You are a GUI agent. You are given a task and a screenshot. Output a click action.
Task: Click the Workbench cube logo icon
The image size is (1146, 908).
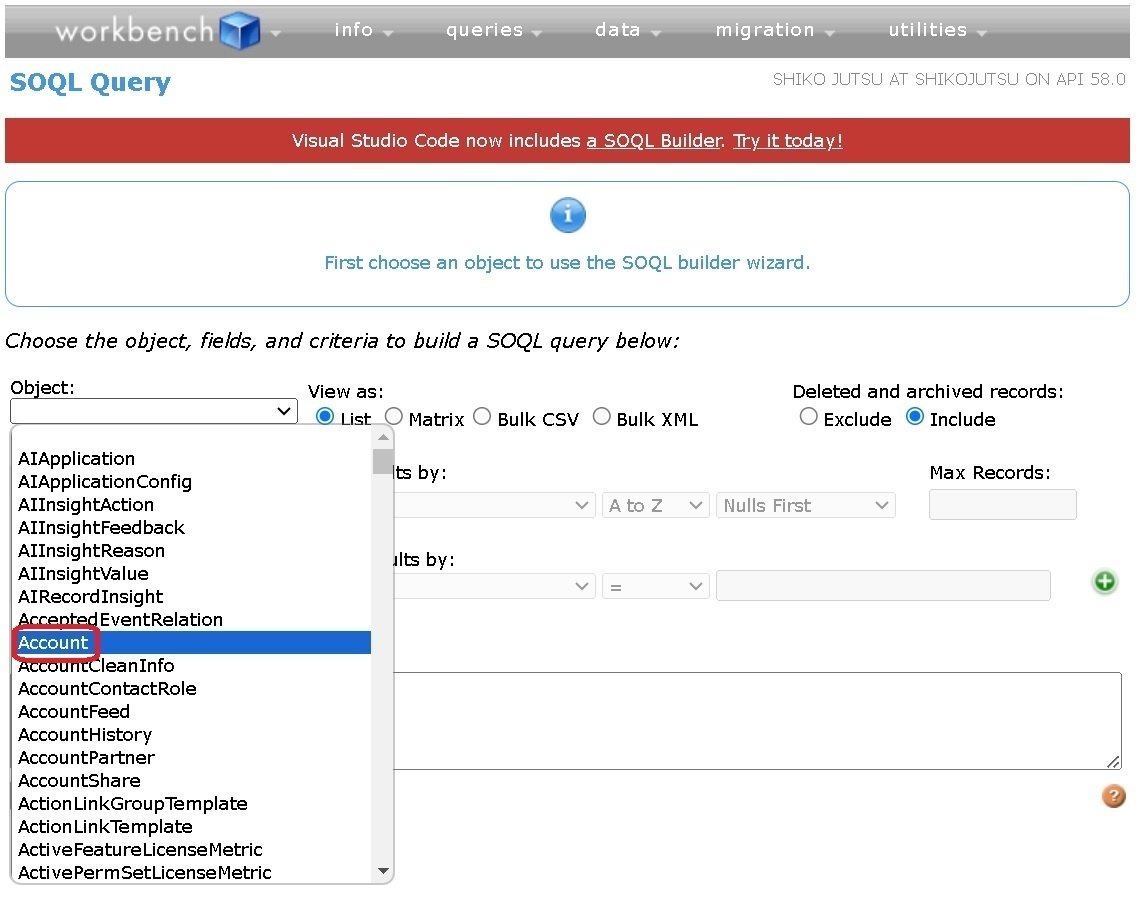tap(240, 31)
